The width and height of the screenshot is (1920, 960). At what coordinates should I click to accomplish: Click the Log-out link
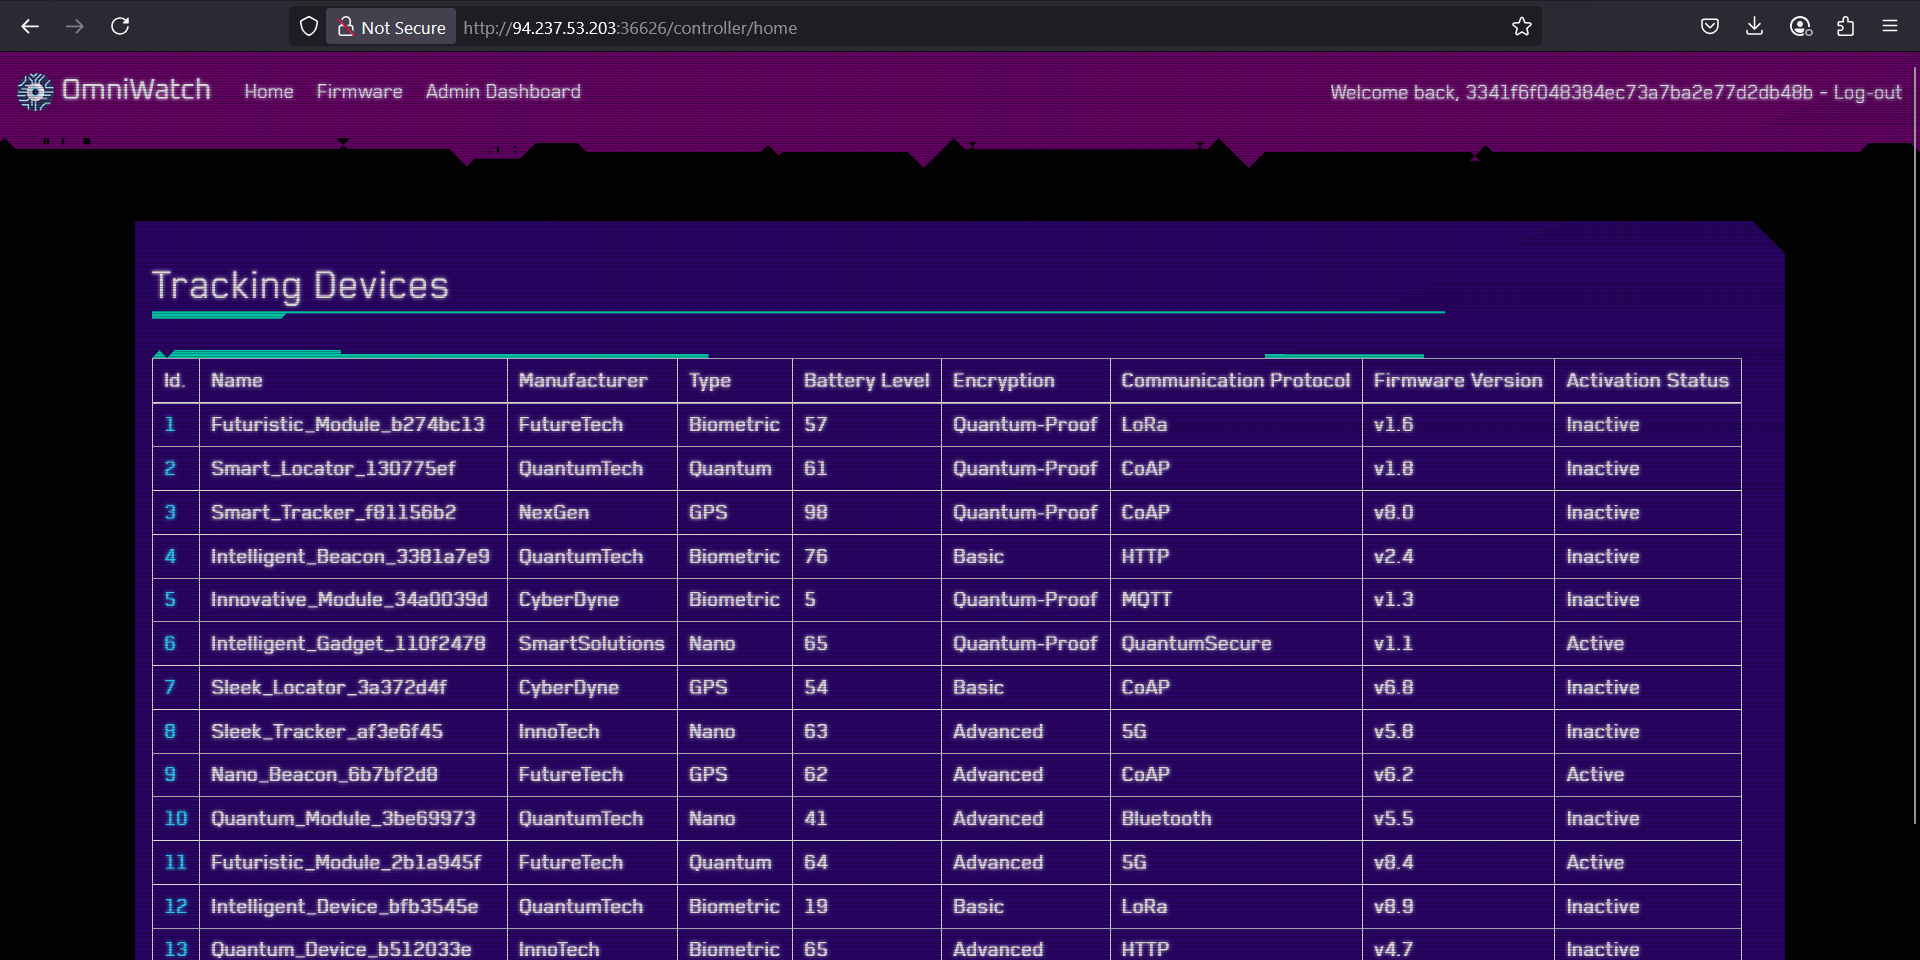pos(1866,93)
